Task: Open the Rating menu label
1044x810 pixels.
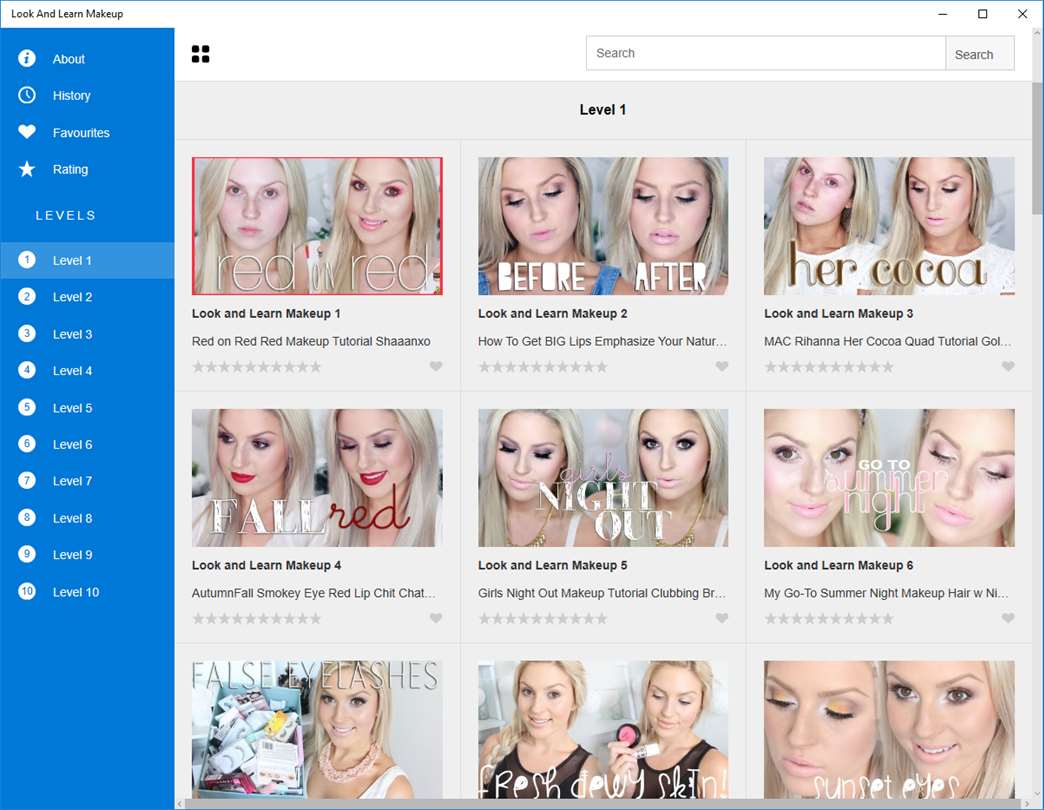Action: coord(71,169)
